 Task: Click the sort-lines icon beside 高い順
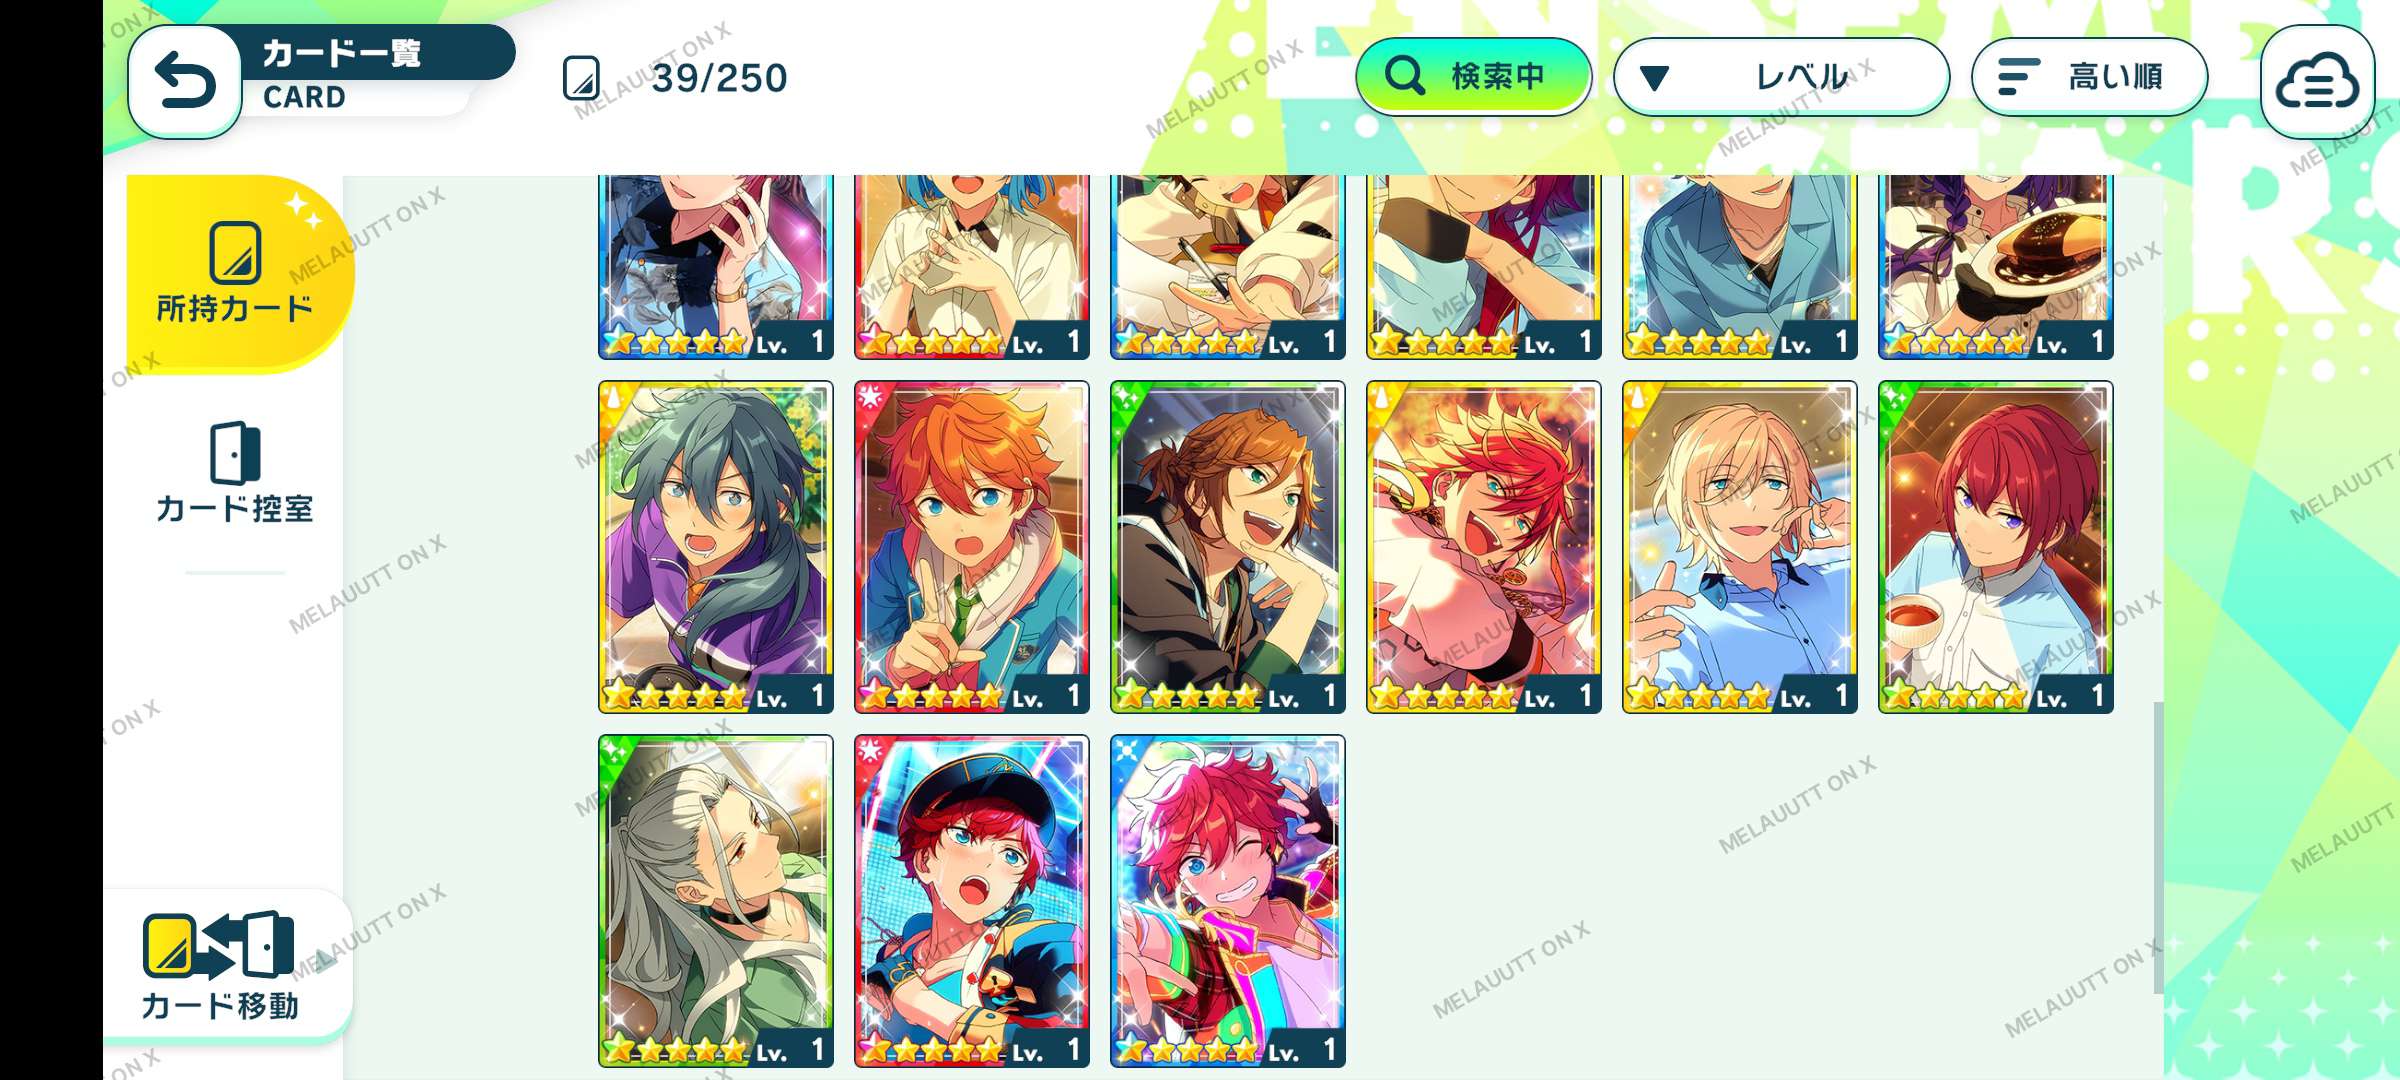tap(2017, 77)
